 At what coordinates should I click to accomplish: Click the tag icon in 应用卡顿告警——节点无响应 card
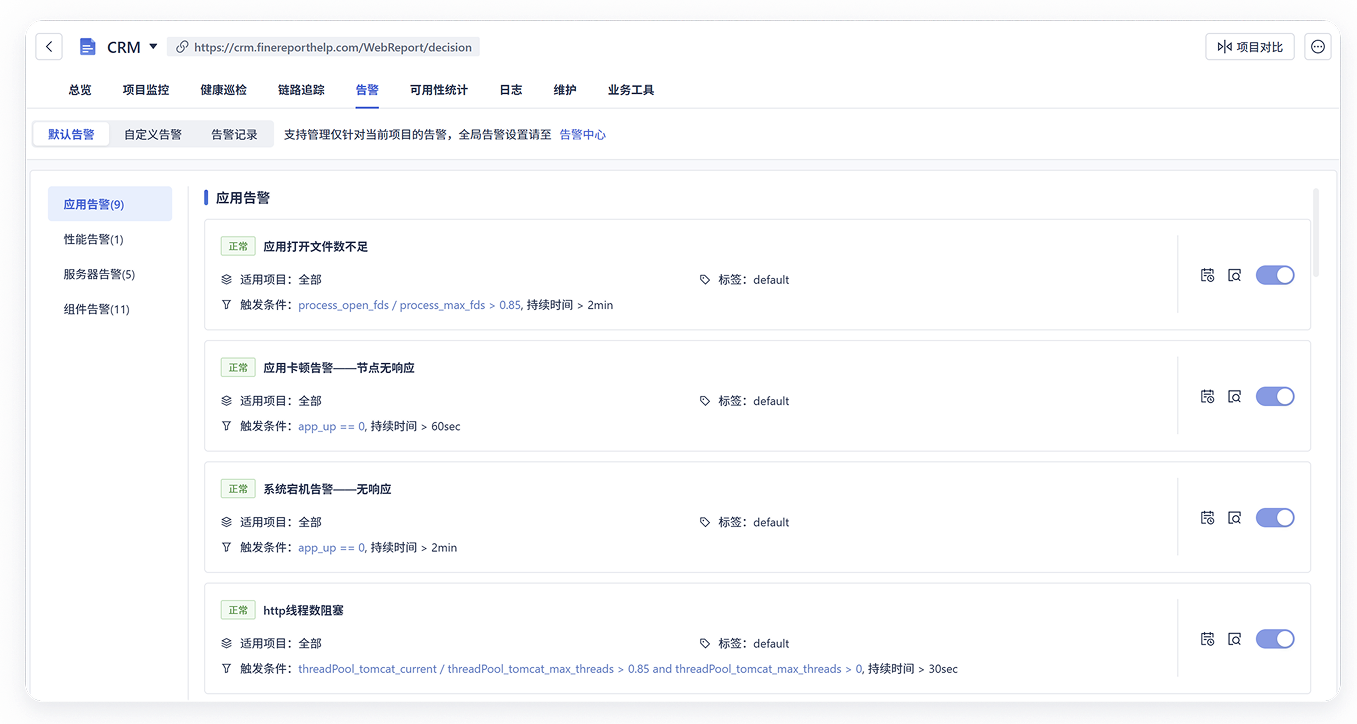click(705, 401)
